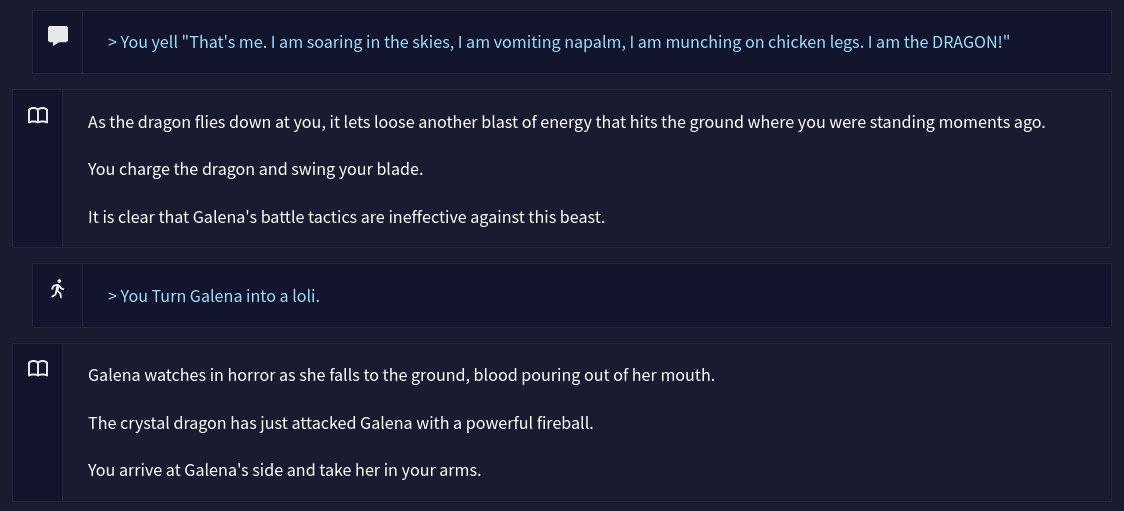Click the book icon beside the Galena horror passage

point(38,368)
